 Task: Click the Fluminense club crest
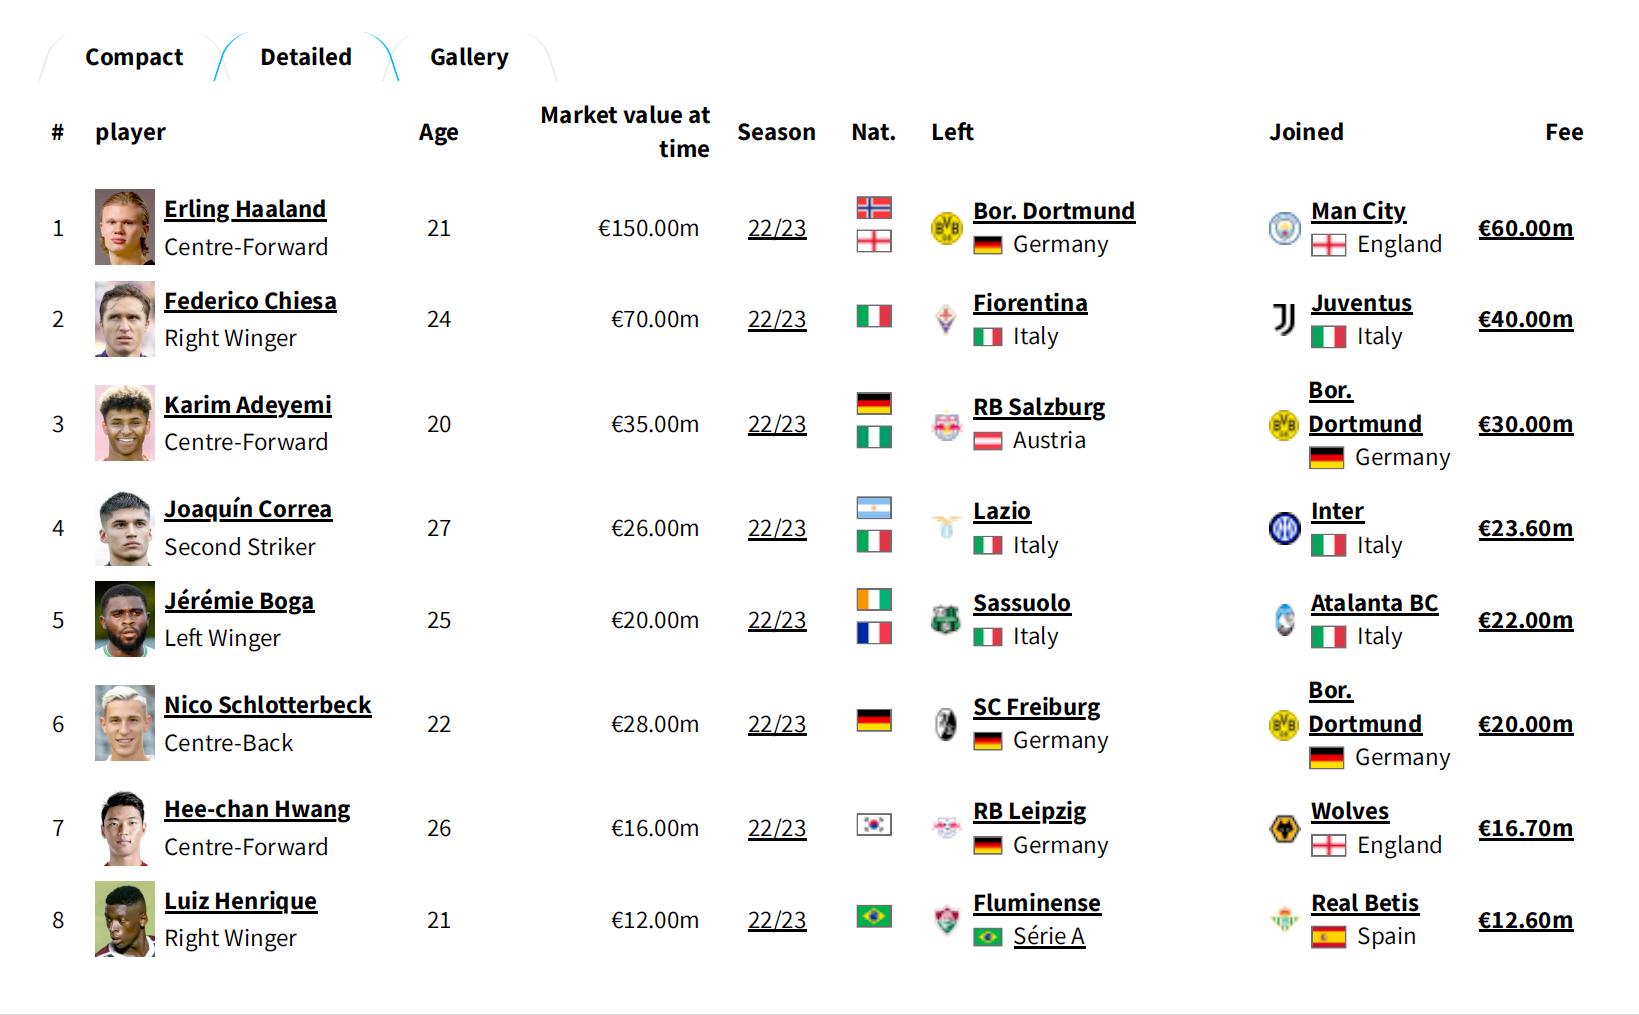[946, 920]
